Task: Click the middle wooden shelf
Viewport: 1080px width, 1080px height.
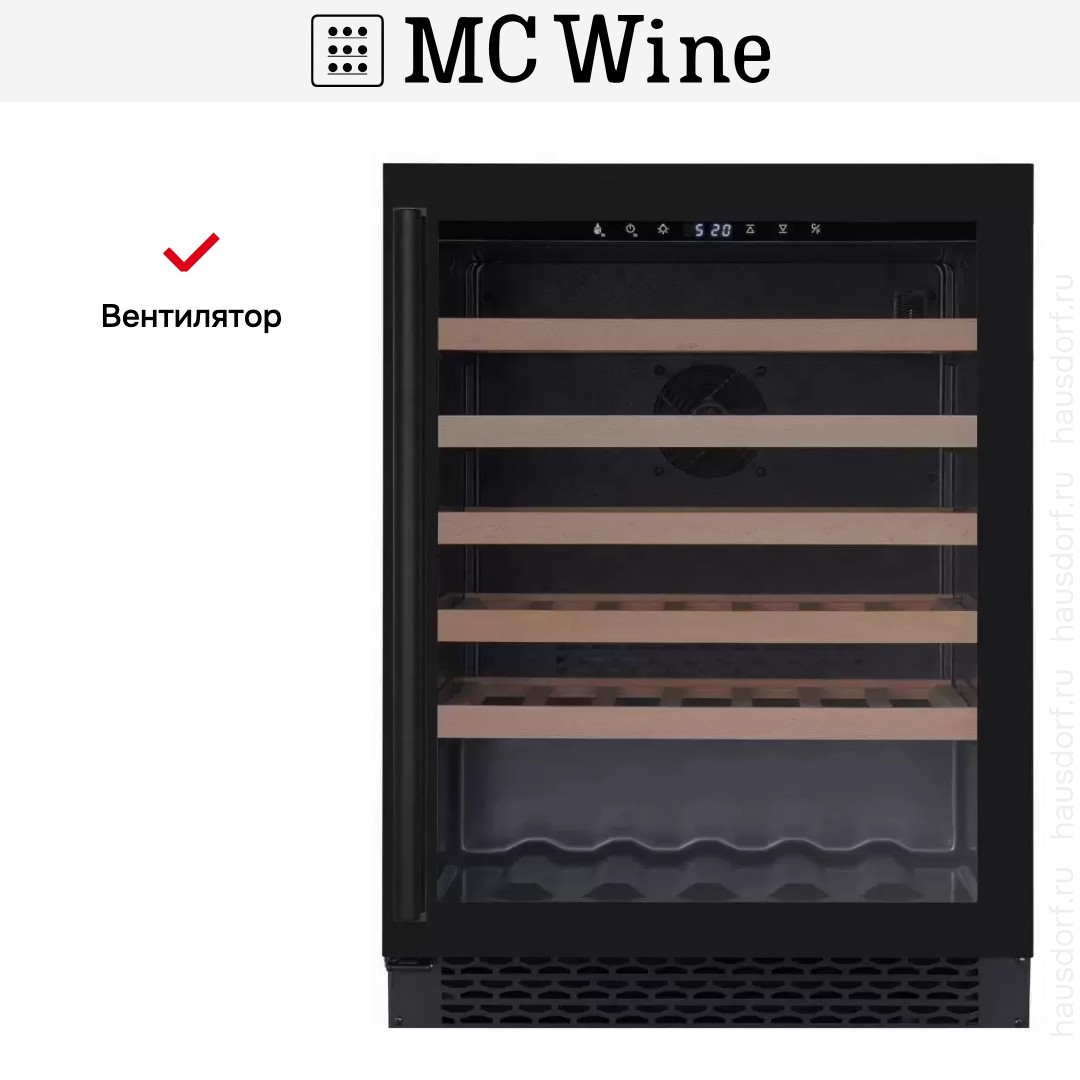Action: coord(707,528)
